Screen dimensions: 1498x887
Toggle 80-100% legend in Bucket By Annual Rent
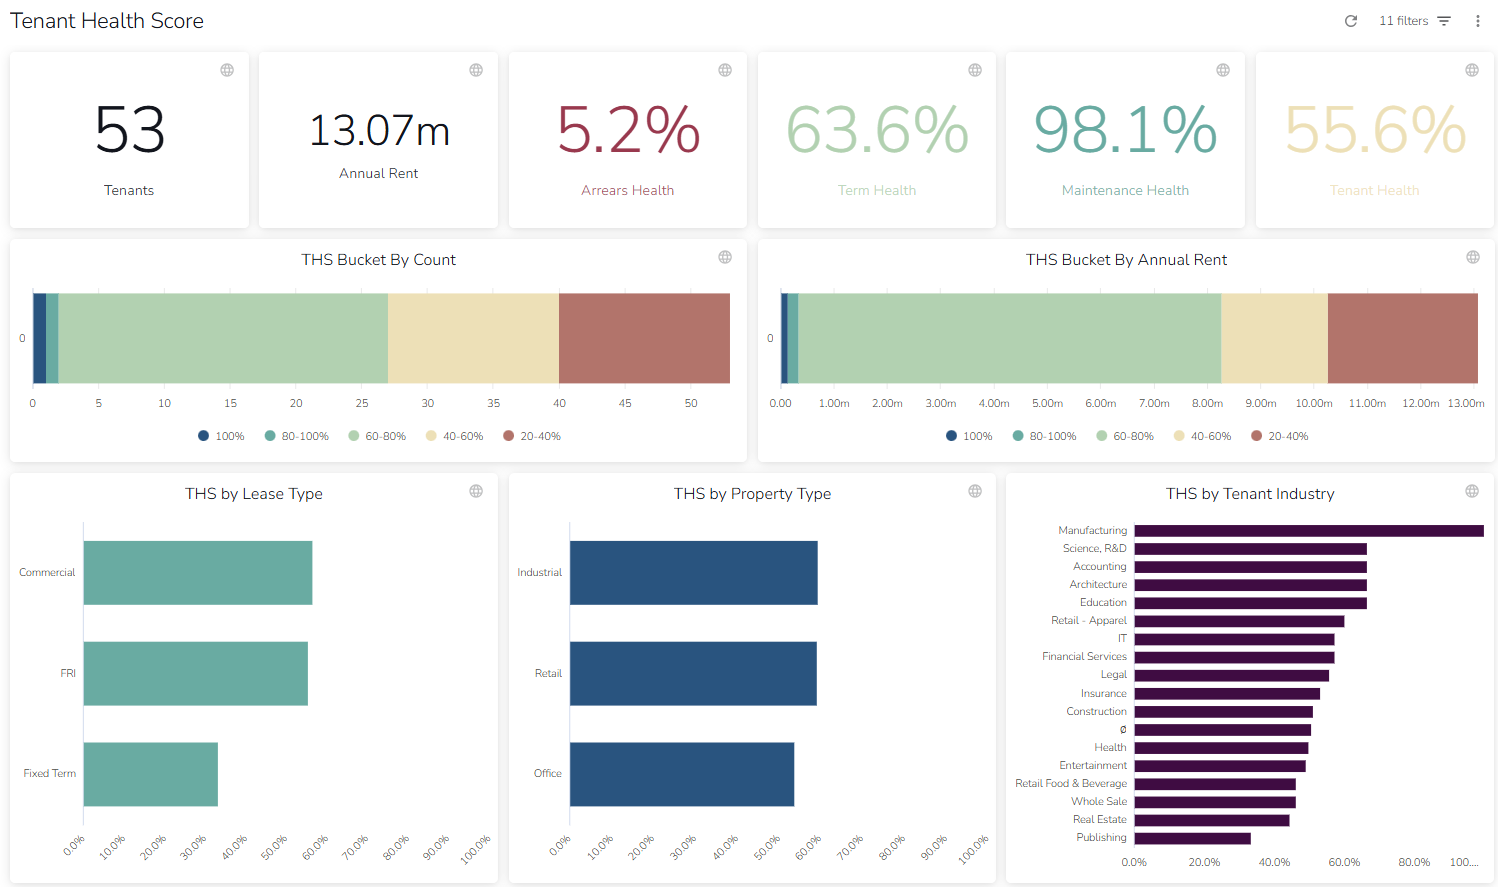click(1044, 436)
